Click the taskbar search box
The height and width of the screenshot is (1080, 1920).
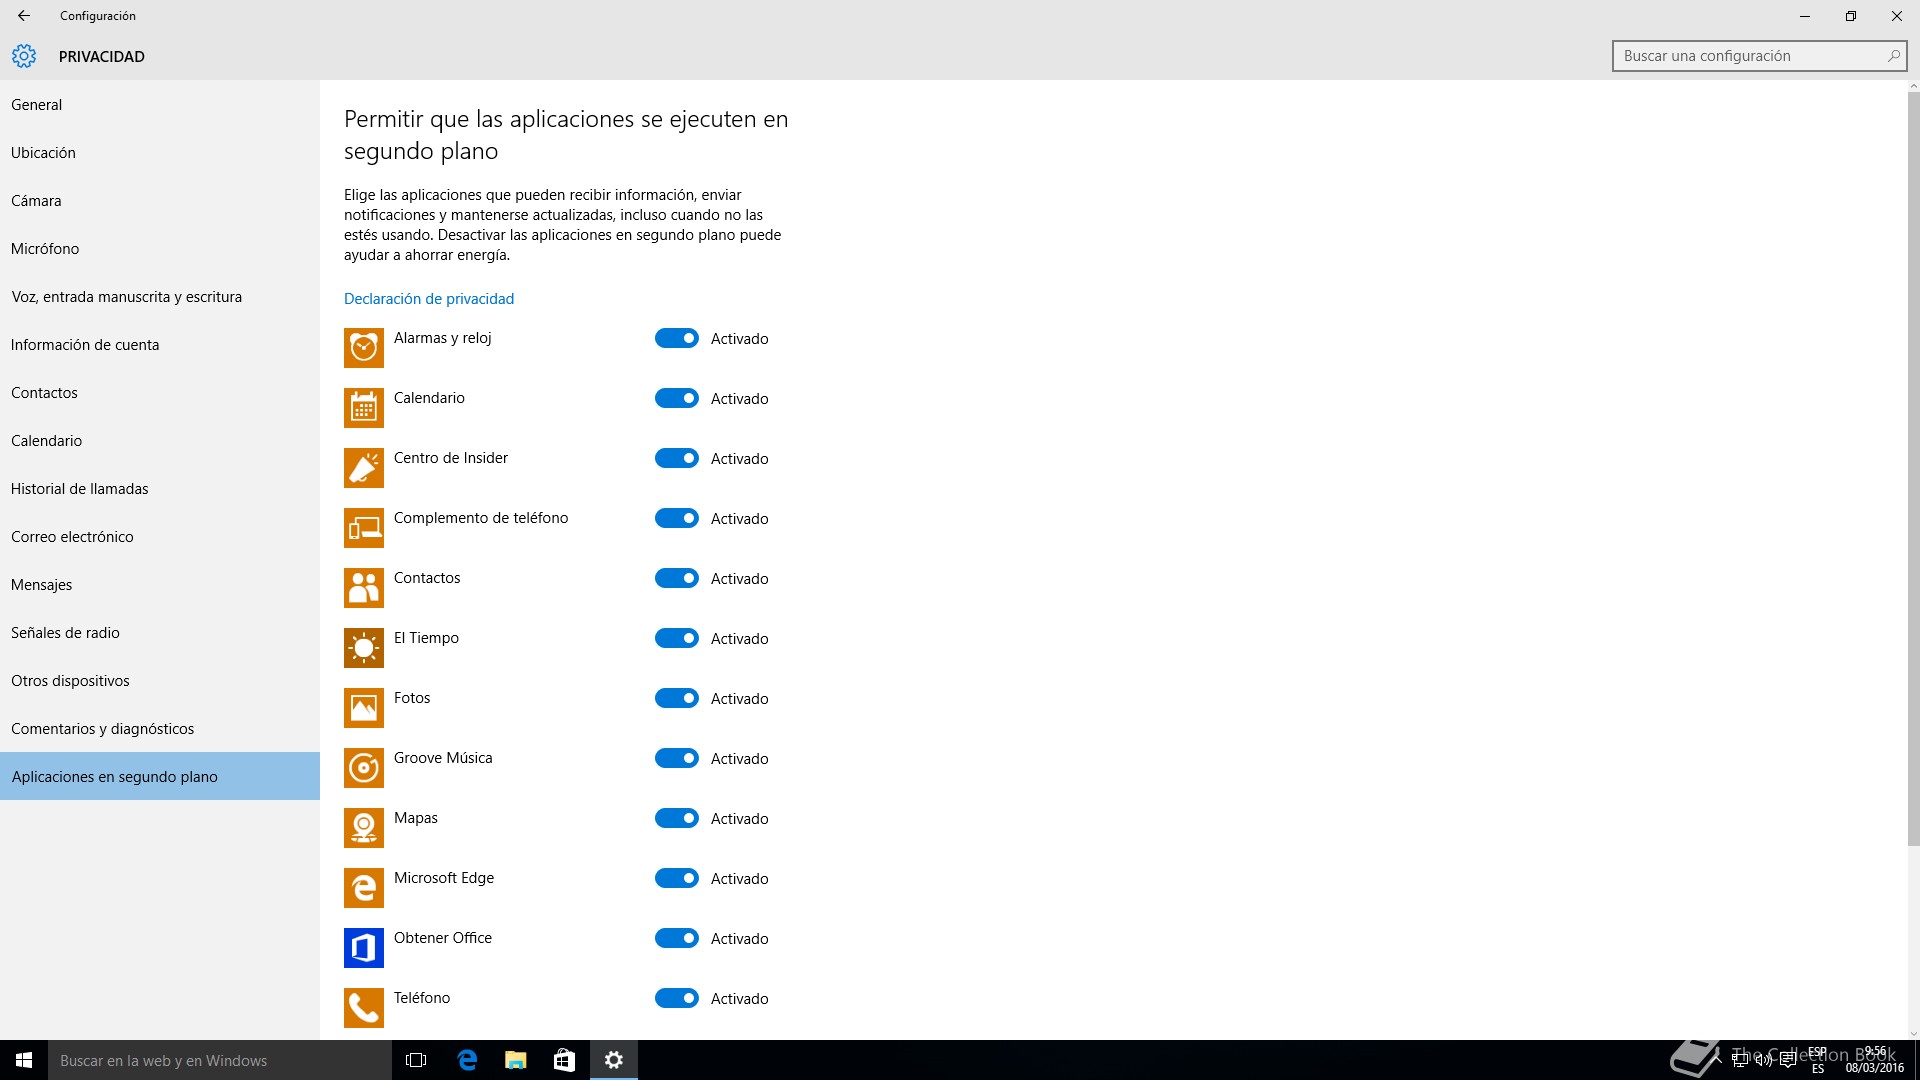pyautogui.click(x=220, y=1060)
